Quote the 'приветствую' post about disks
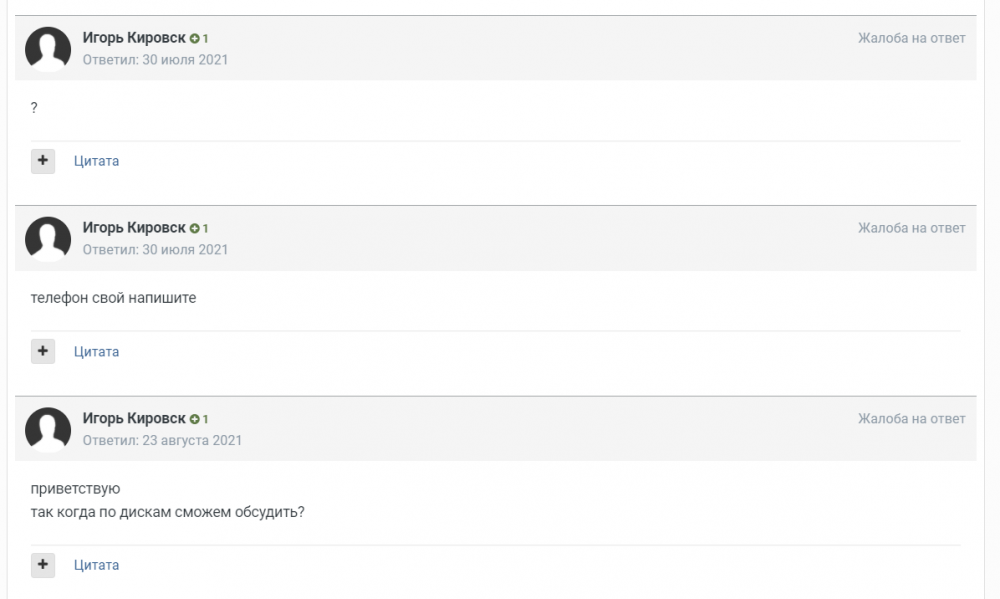Screen dimensions: 1000x599 coord(96,565)
